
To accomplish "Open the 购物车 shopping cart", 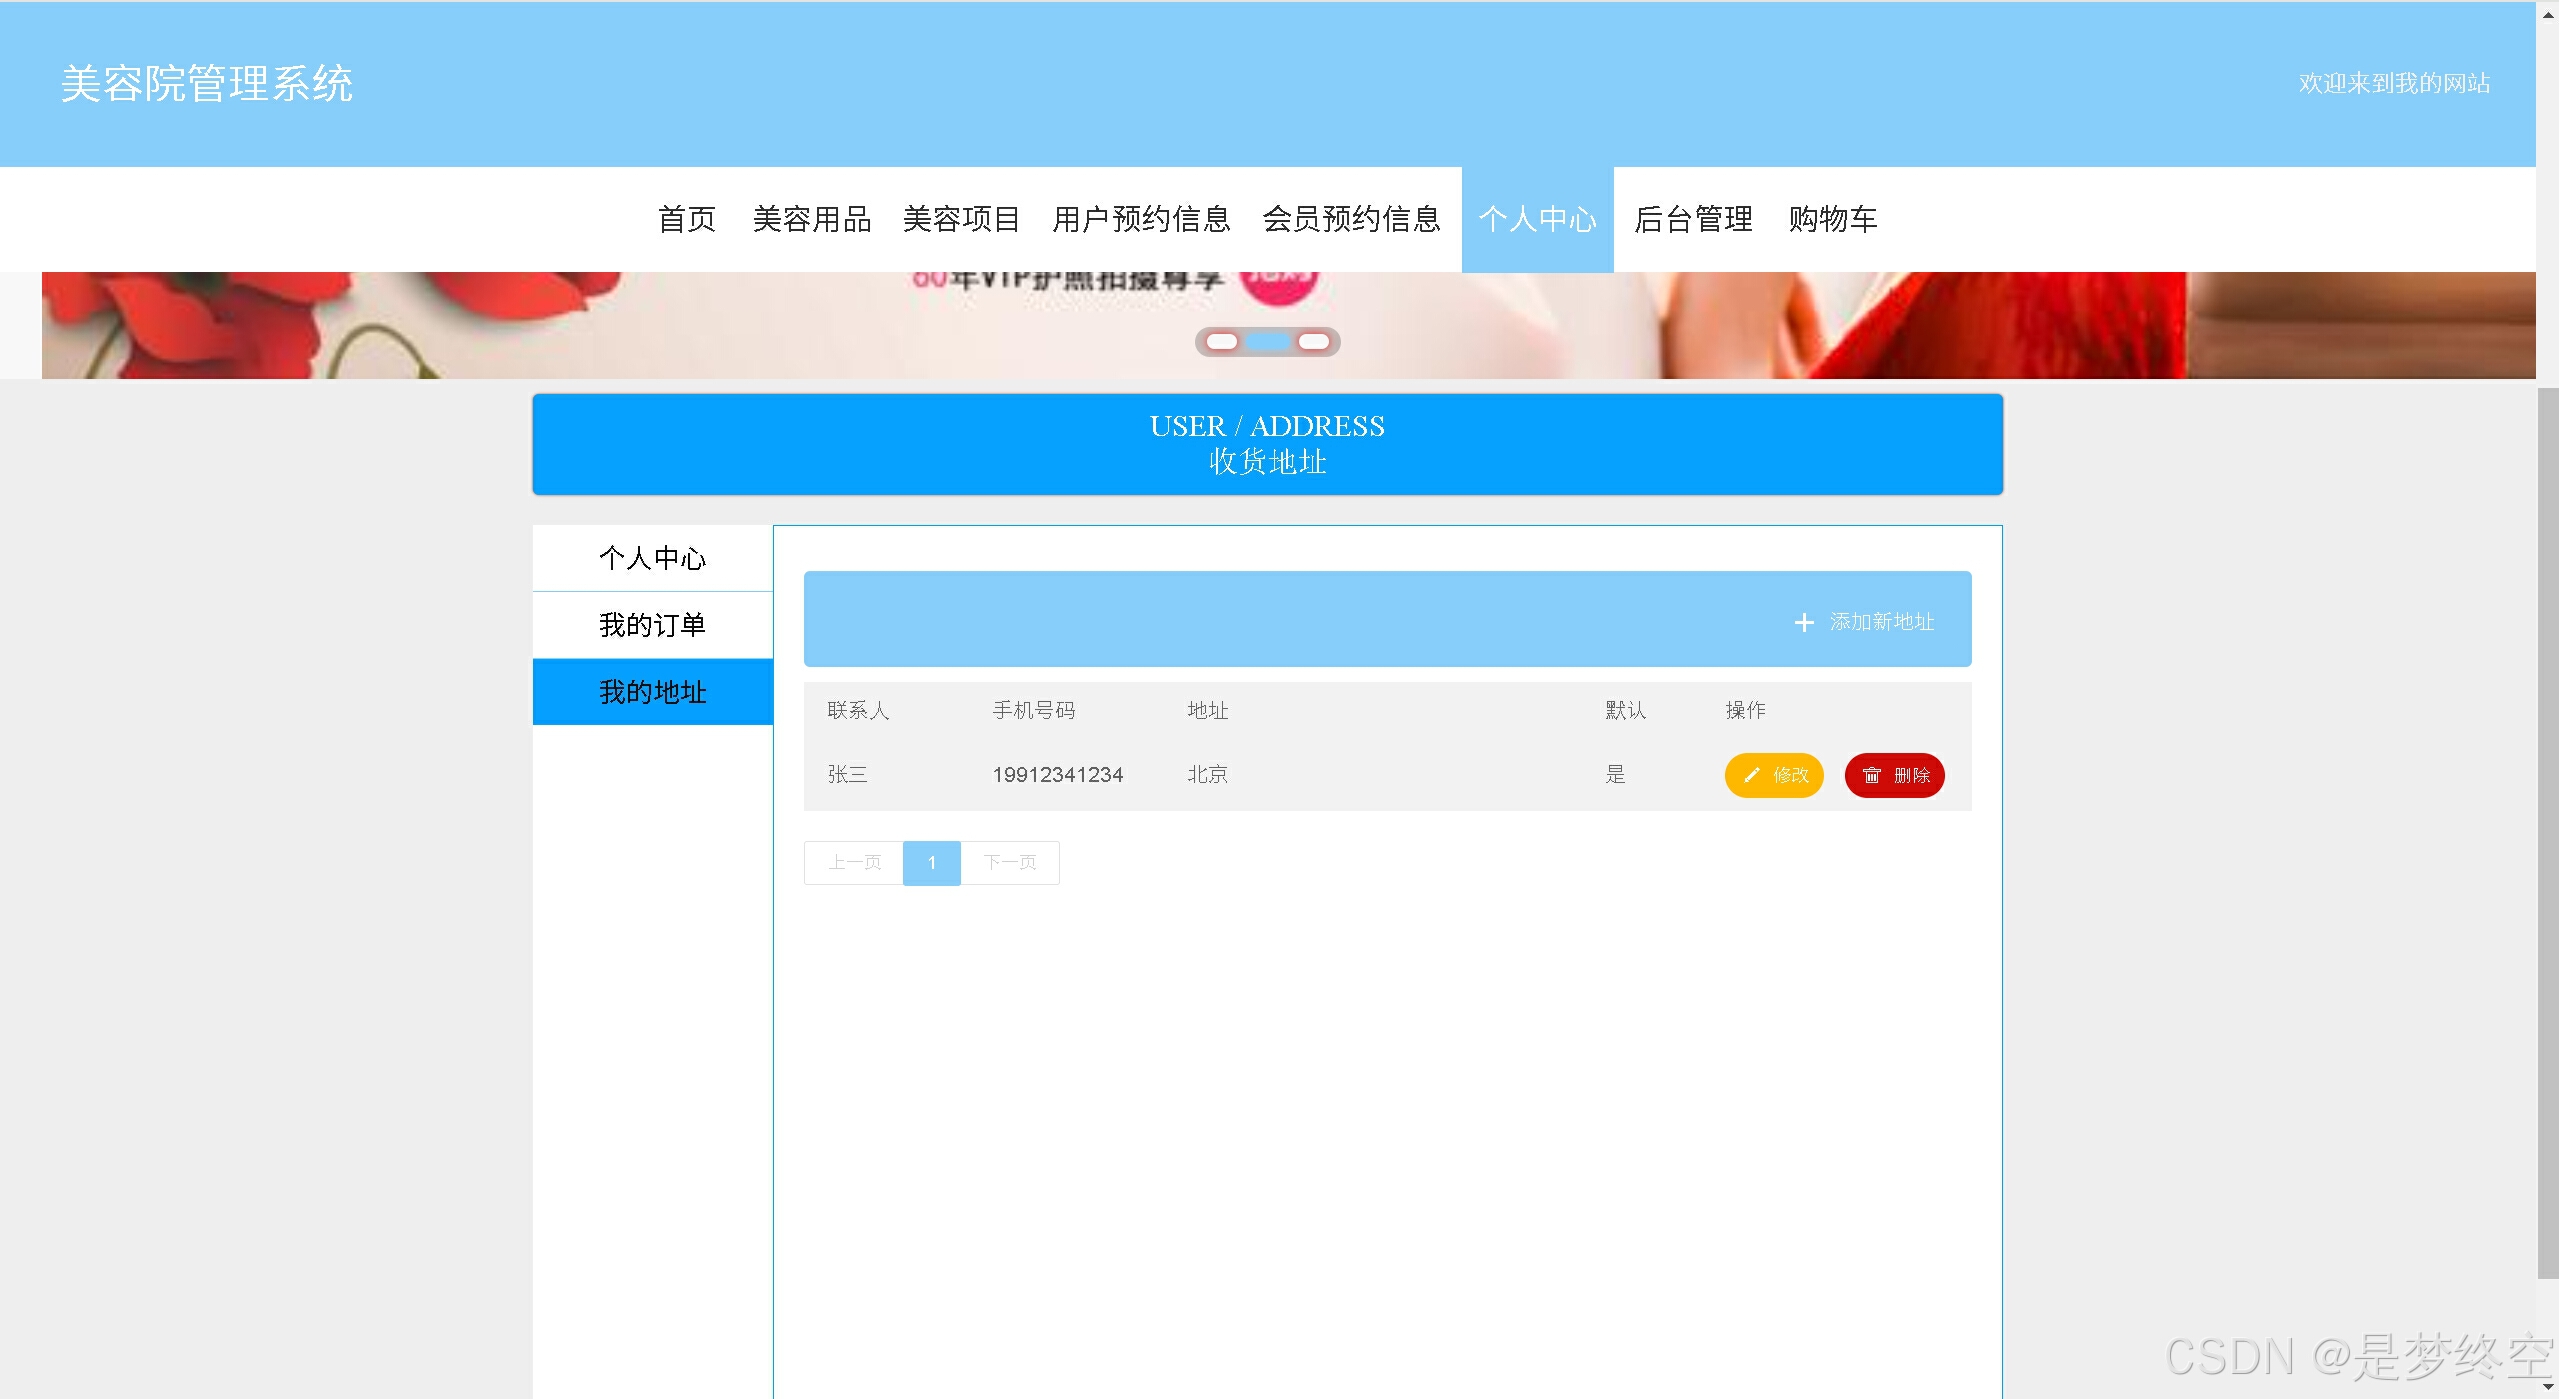I will click(x=1833, y=219).
